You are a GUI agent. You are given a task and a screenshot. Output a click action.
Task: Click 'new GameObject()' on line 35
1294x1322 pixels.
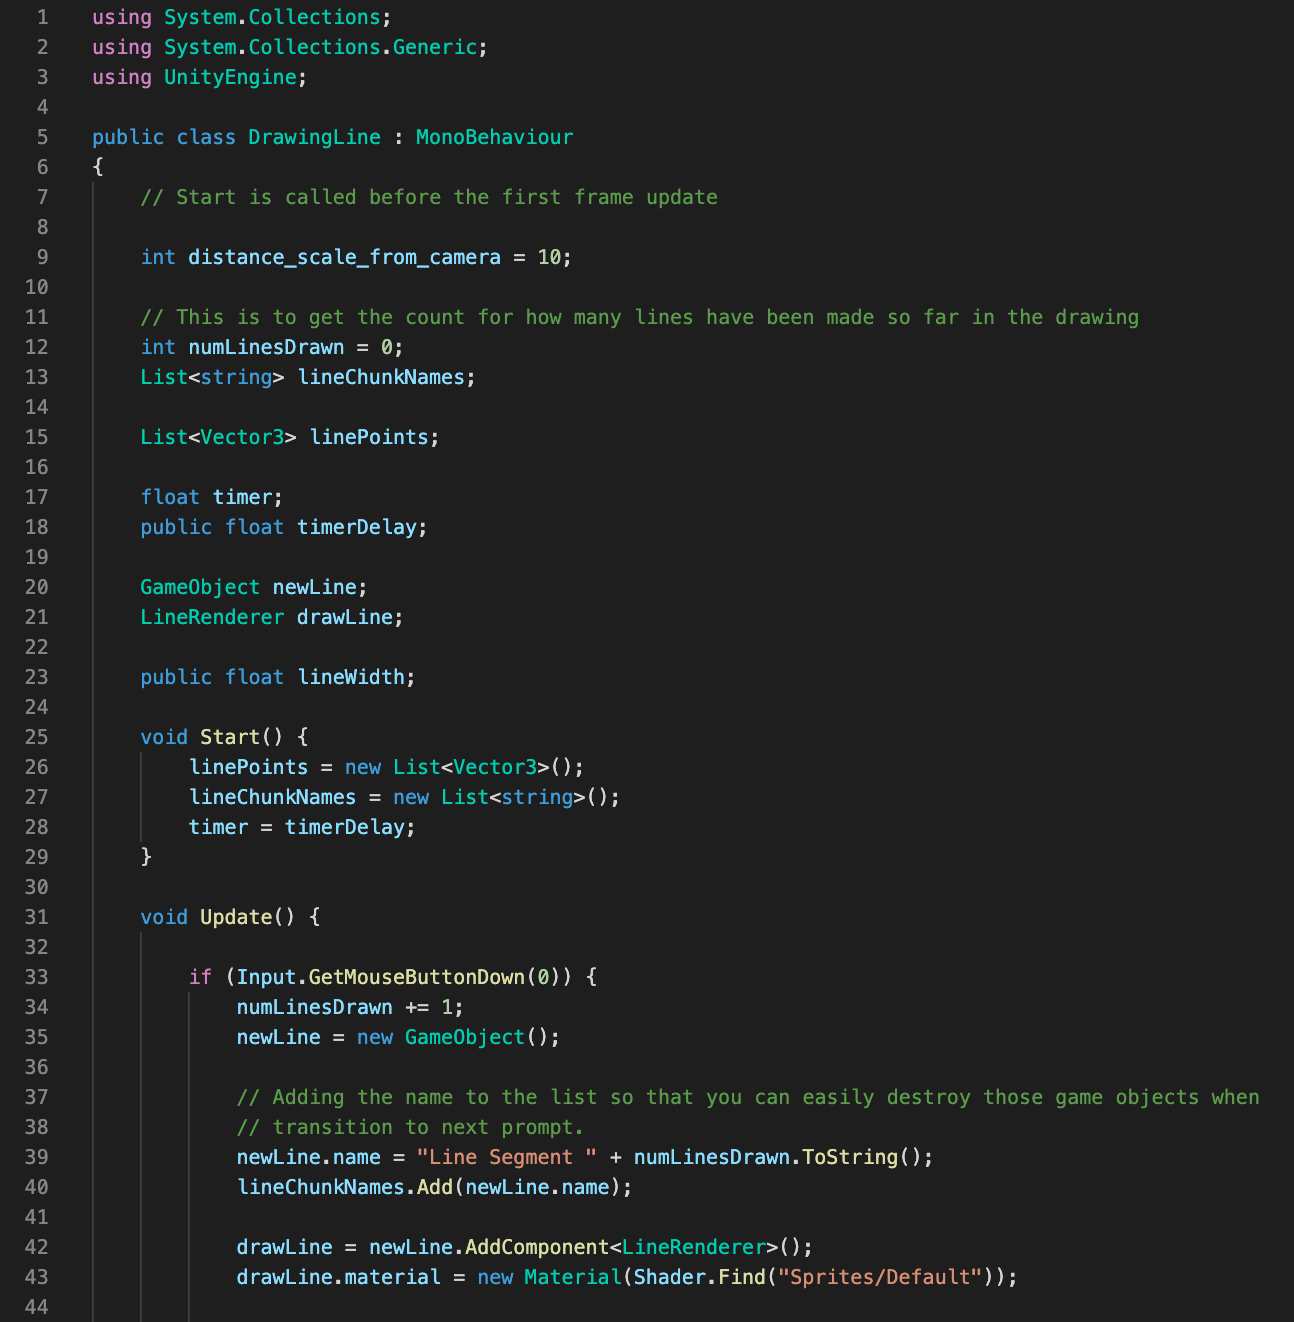click(x=453, y=1037)
